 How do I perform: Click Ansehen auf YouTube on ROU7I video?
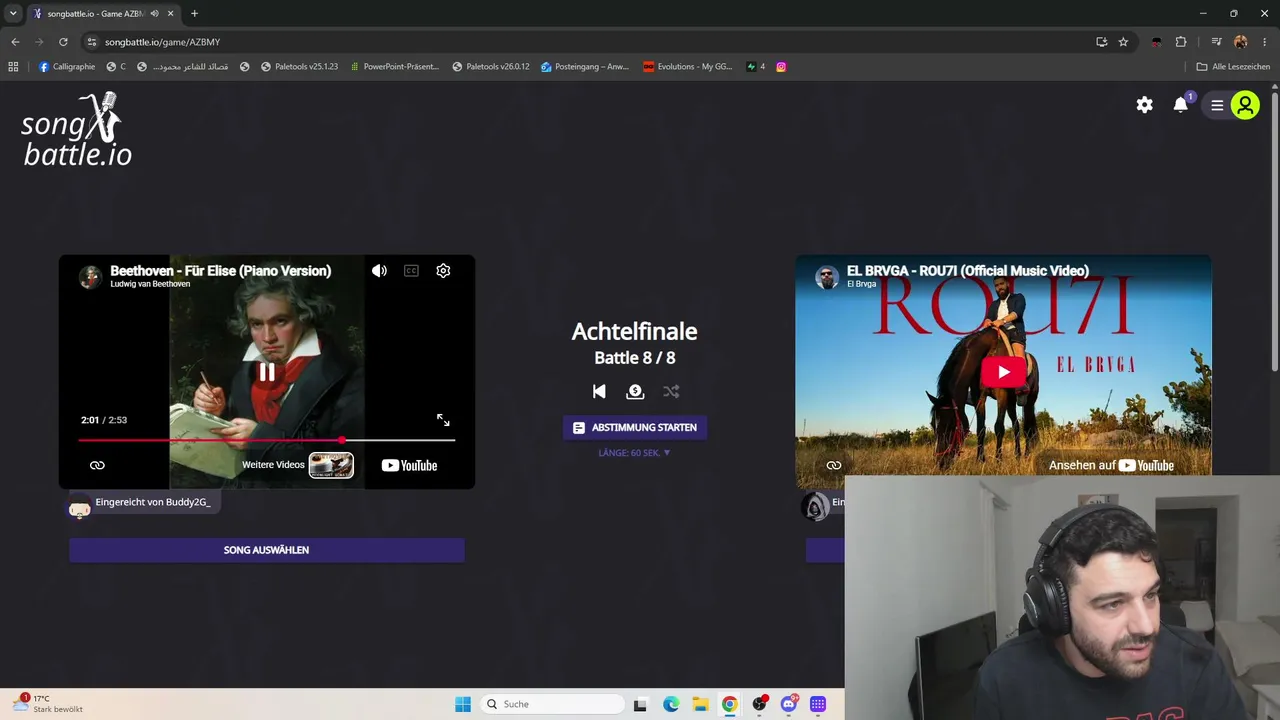[x=1111, y=465]
